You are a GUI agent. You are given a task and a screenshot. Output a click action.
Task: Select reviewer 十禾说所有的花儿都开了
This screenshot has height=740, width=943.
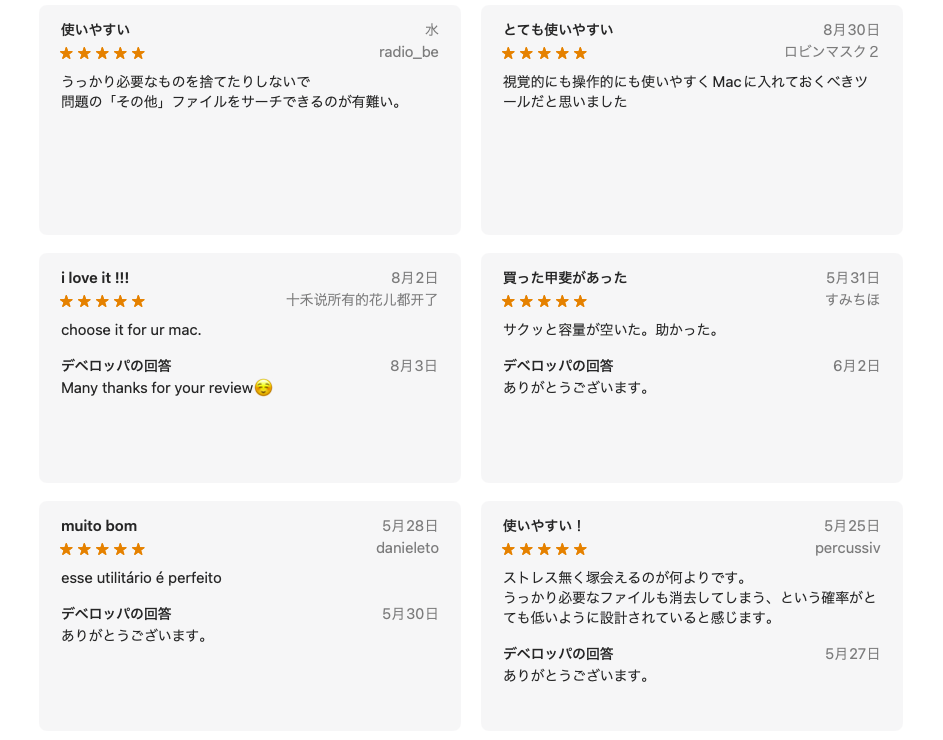(x=362, y=300)
